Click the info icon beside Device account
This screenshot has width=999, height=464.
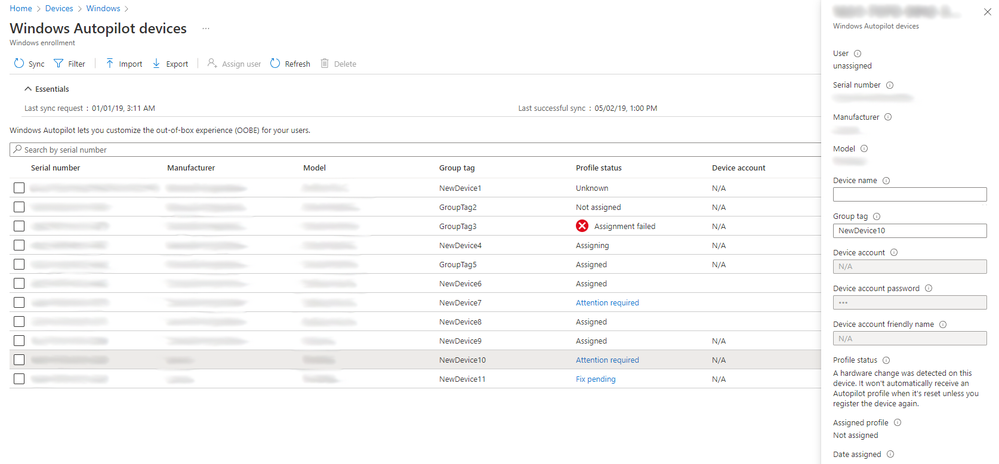(x=893, y=252)
